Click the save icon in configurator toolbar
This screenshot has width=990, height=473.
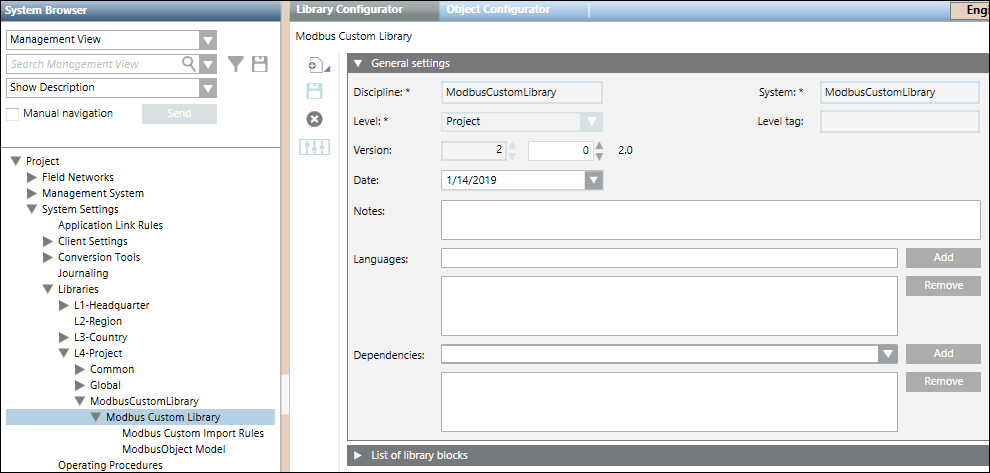tap(314, 91)
